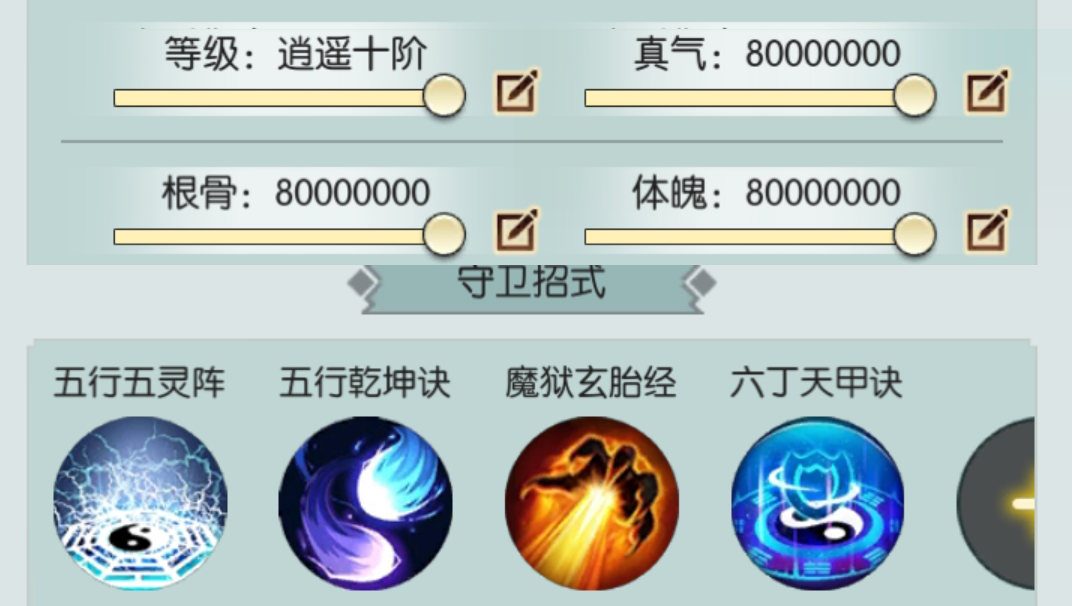The image size is (1080, 606).
Task: Tap the partially visible add skill slot
Action: point(996,503)
